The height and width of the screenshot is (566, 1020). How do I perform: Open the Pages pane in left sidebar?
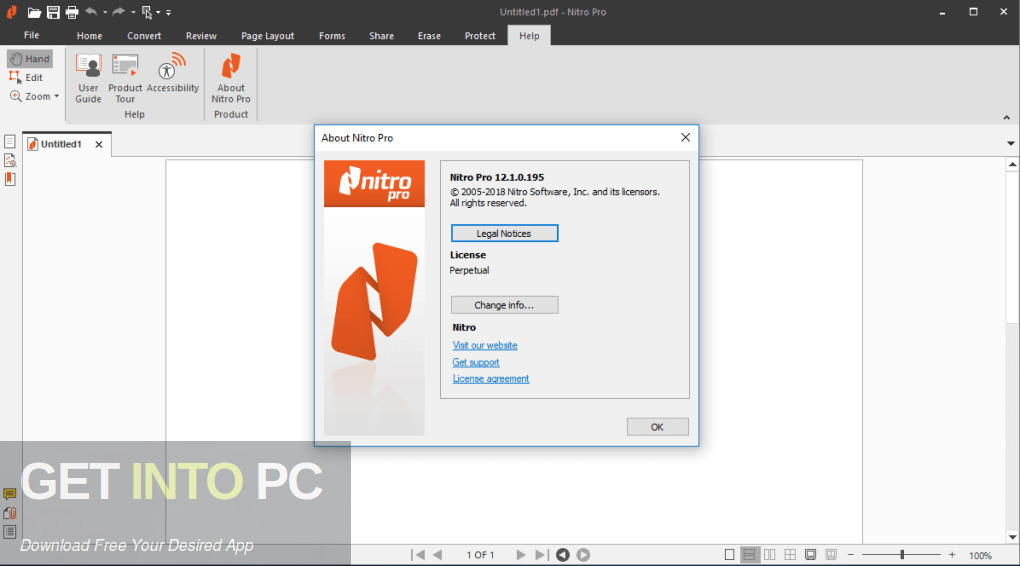click(x=10, y=141)
